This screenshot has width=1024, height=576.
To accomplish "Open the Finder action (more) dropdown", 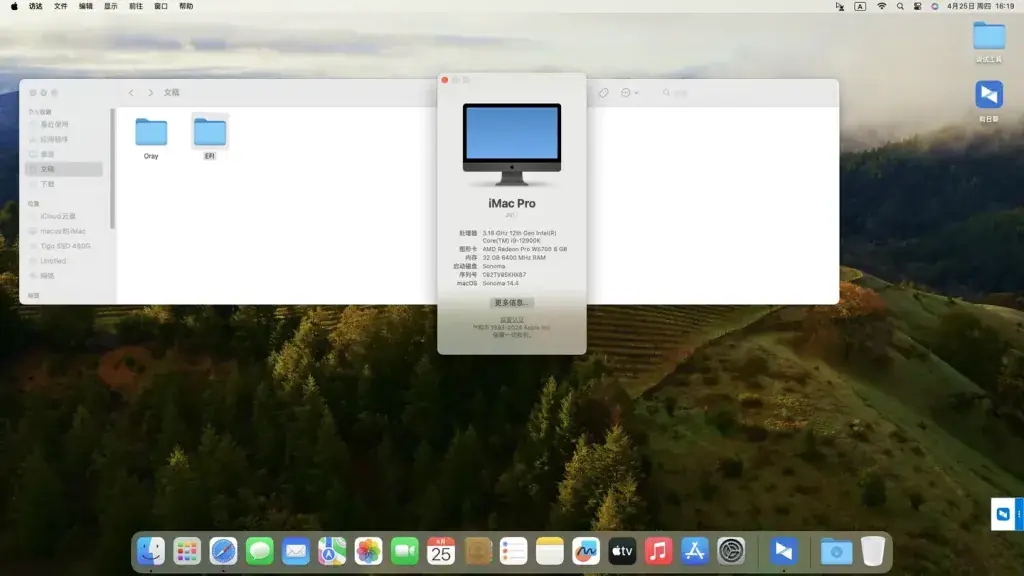I will pos(630,93).
